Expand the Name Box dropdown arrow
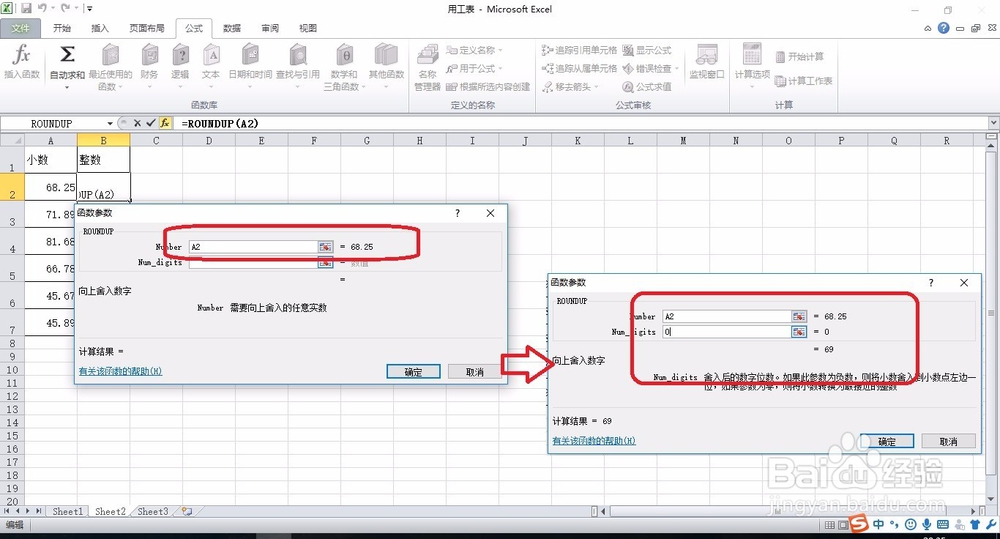Viewport: 1000px width, 539px height. tap(110, 123)
